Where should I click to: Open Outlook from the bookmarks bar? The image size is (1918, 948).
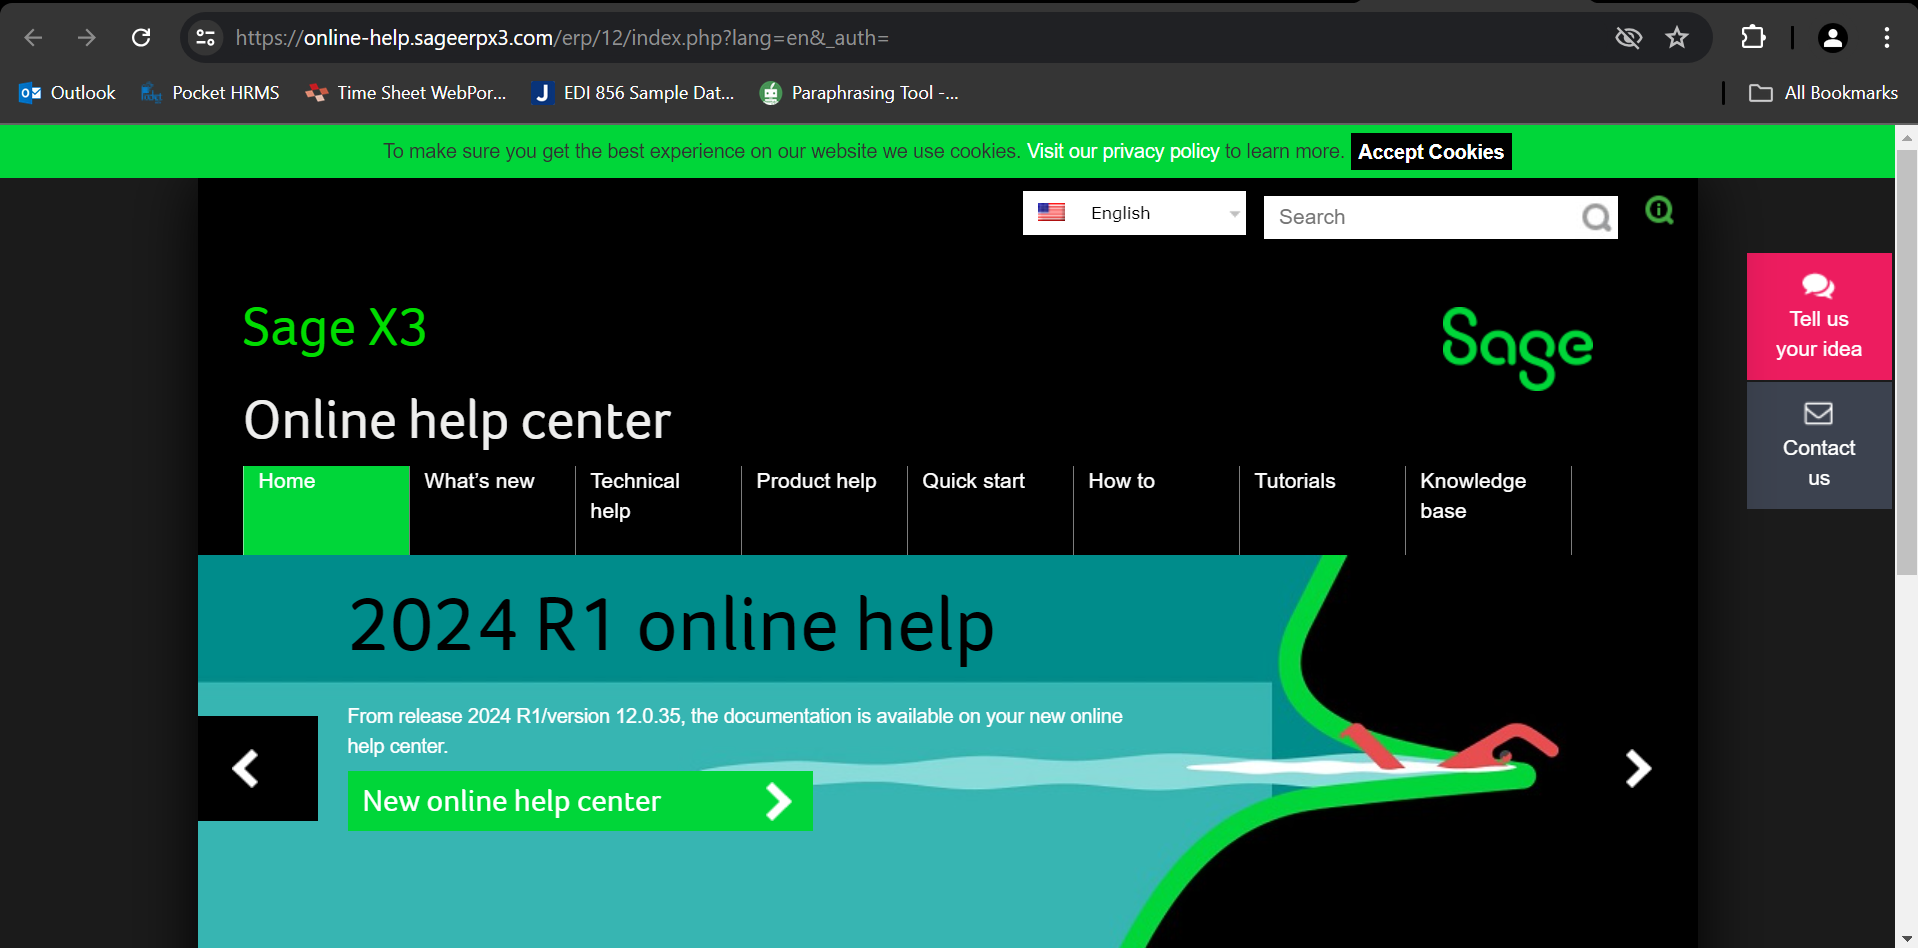(x=66, y=92)
